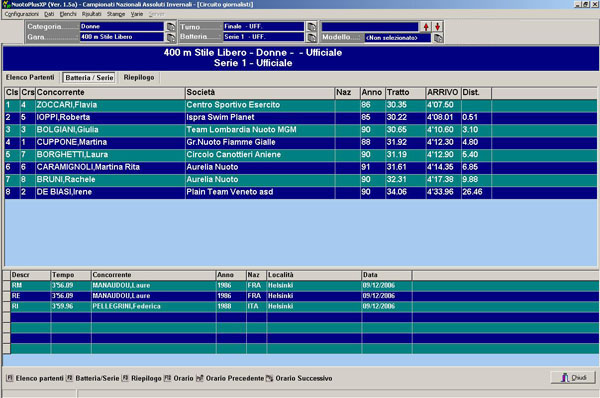600x398 pixels.
Task: Open the Stampe menu
Action: [116, 14]
